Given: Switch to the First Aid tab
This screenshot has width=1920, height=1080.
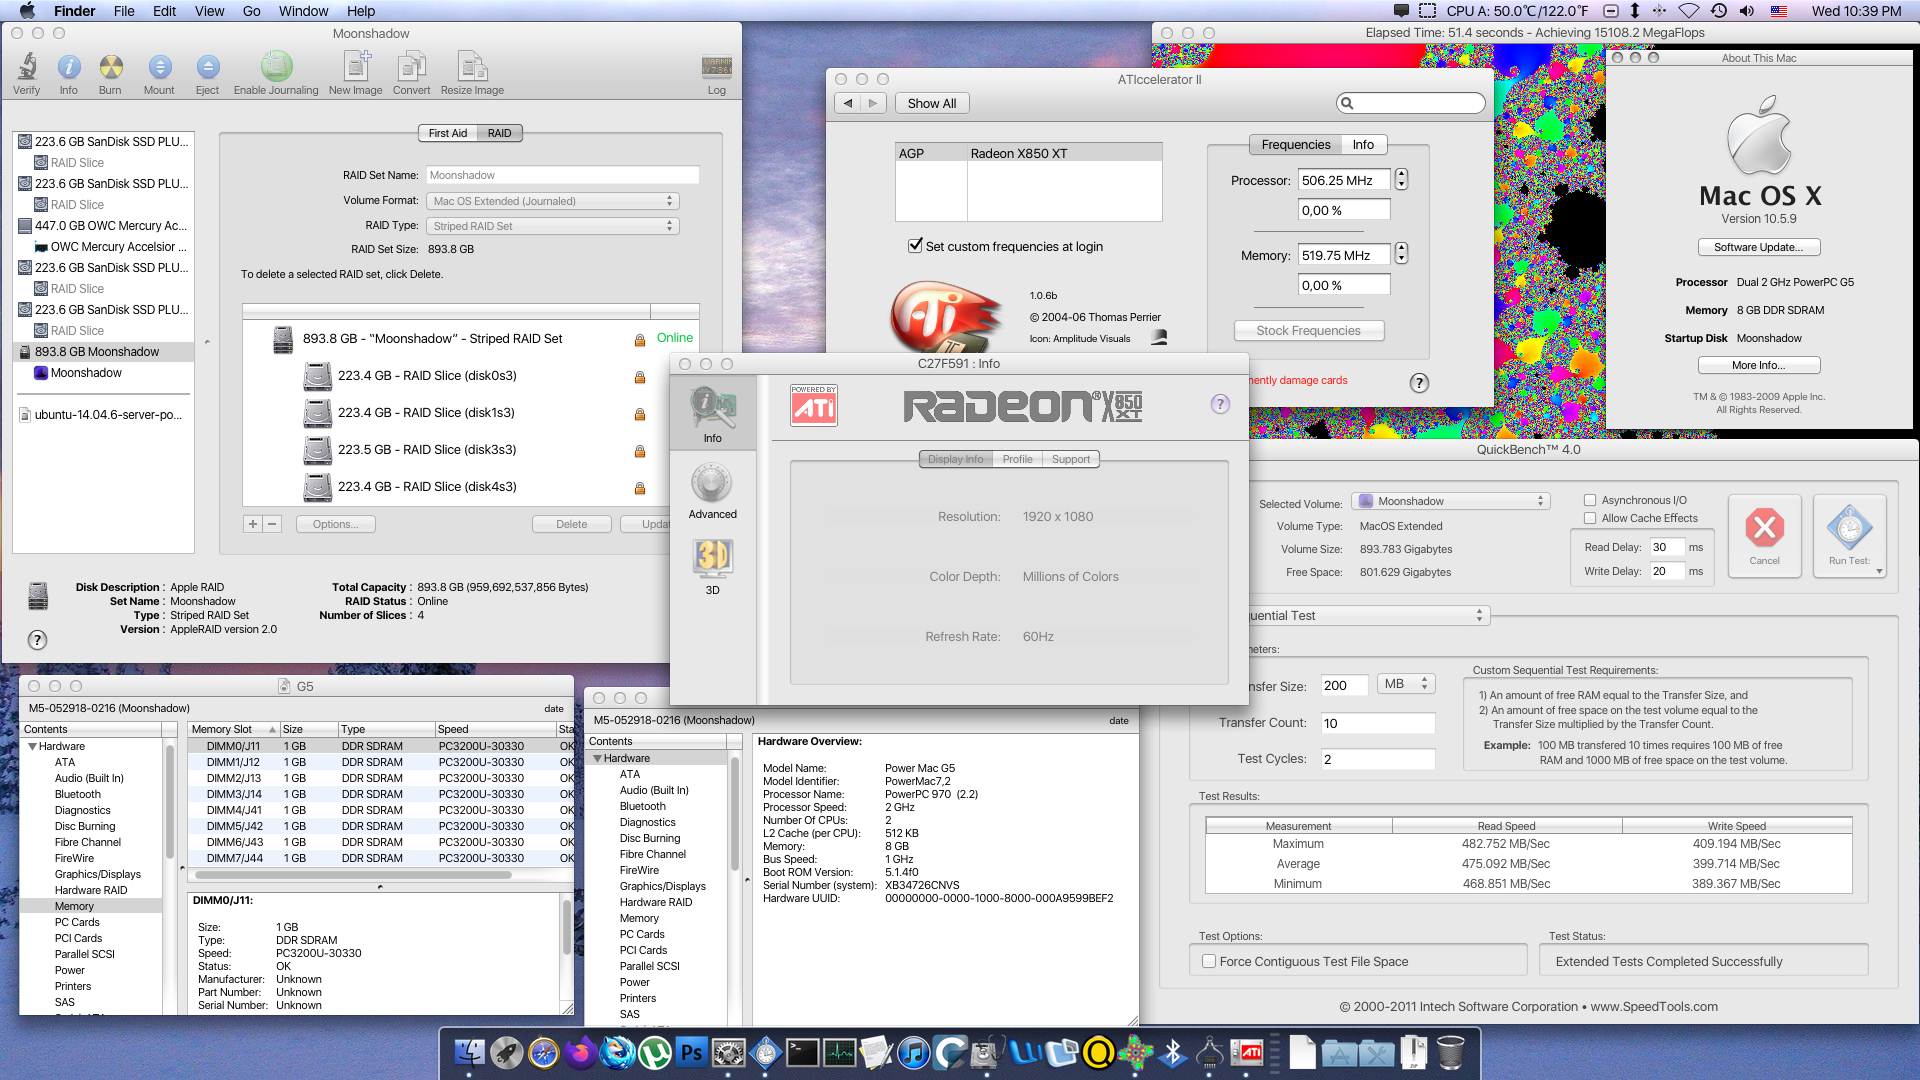Looking at the screenshot, I should pos(447,133).
